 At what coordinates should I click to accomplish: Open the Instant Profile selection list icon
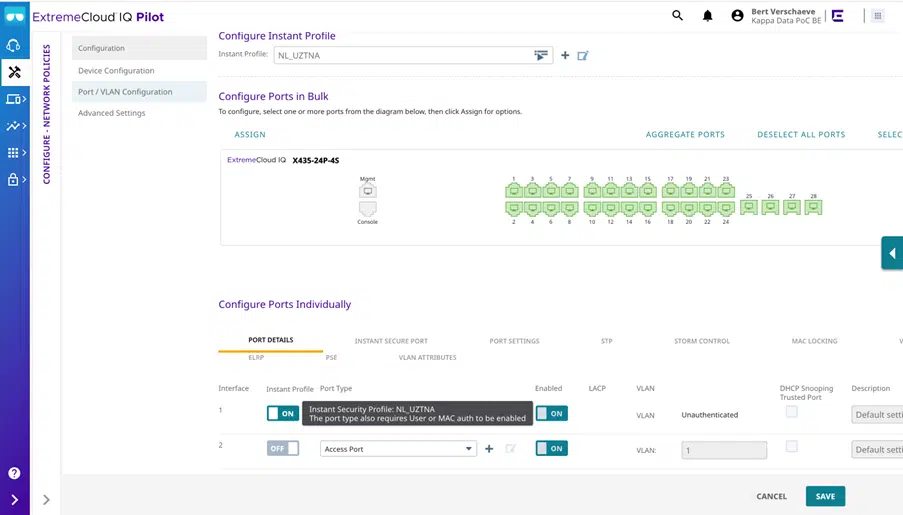pos(541,55)
